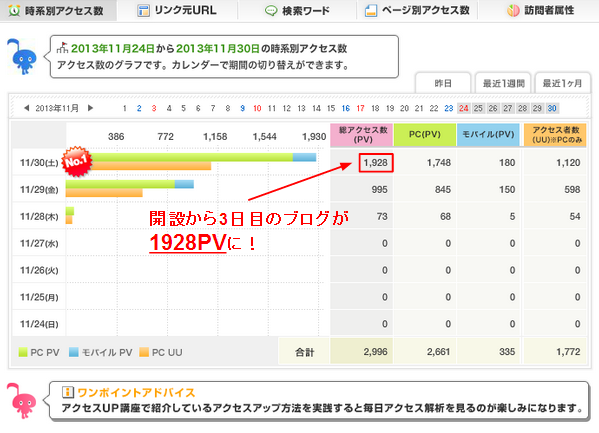Click the window icon beside リンク元URL
Screen dimensions: 599x433
tap(143, 11)
